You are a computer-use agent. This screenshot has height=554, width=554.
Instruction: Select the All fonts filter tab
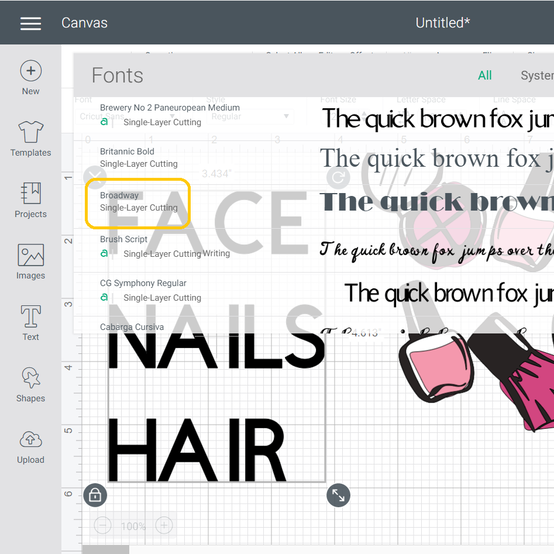[485, 75]
